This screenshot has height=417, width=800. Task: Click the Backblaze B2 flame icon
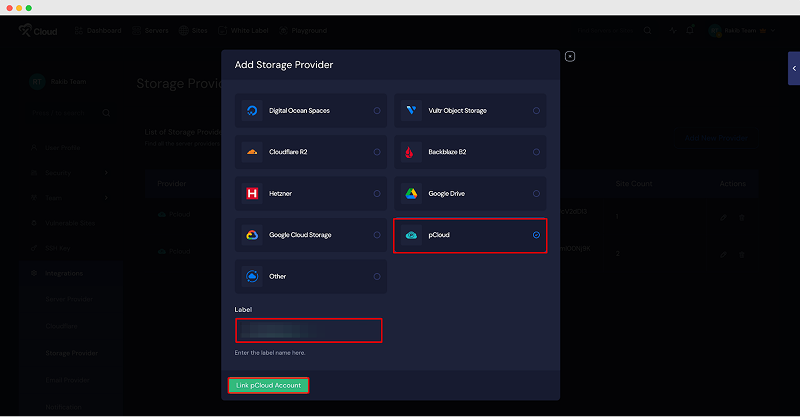point(410,152)
